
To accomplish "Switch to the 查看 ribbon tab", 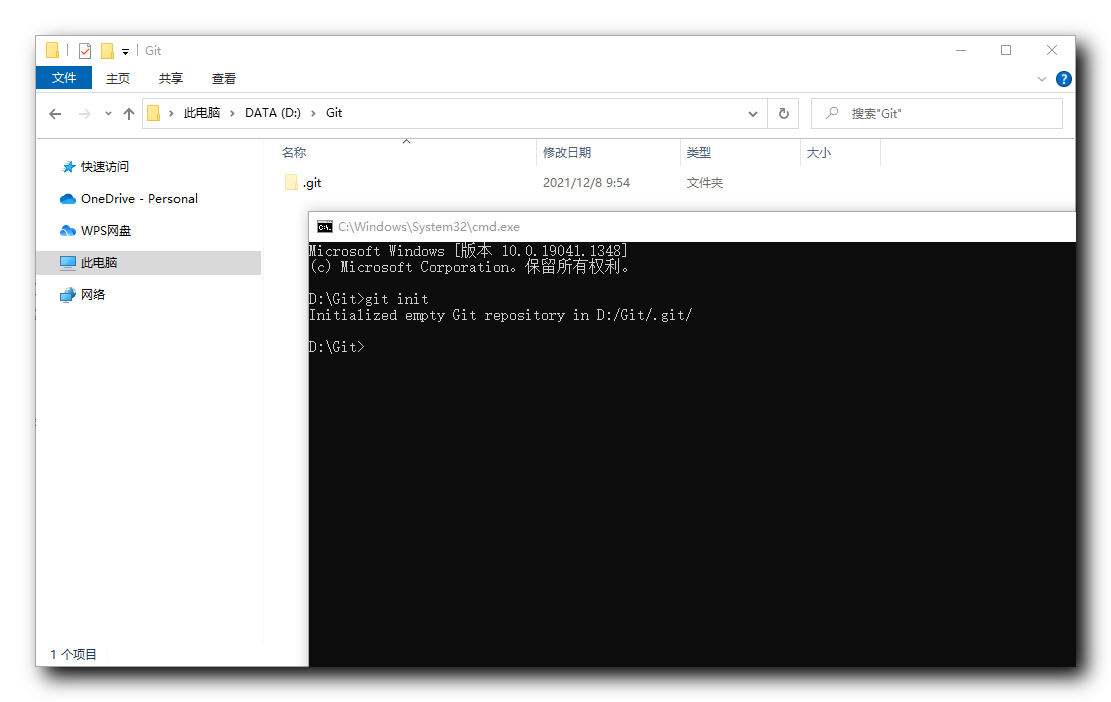I will pyautogui.click(x=223, y=78).
